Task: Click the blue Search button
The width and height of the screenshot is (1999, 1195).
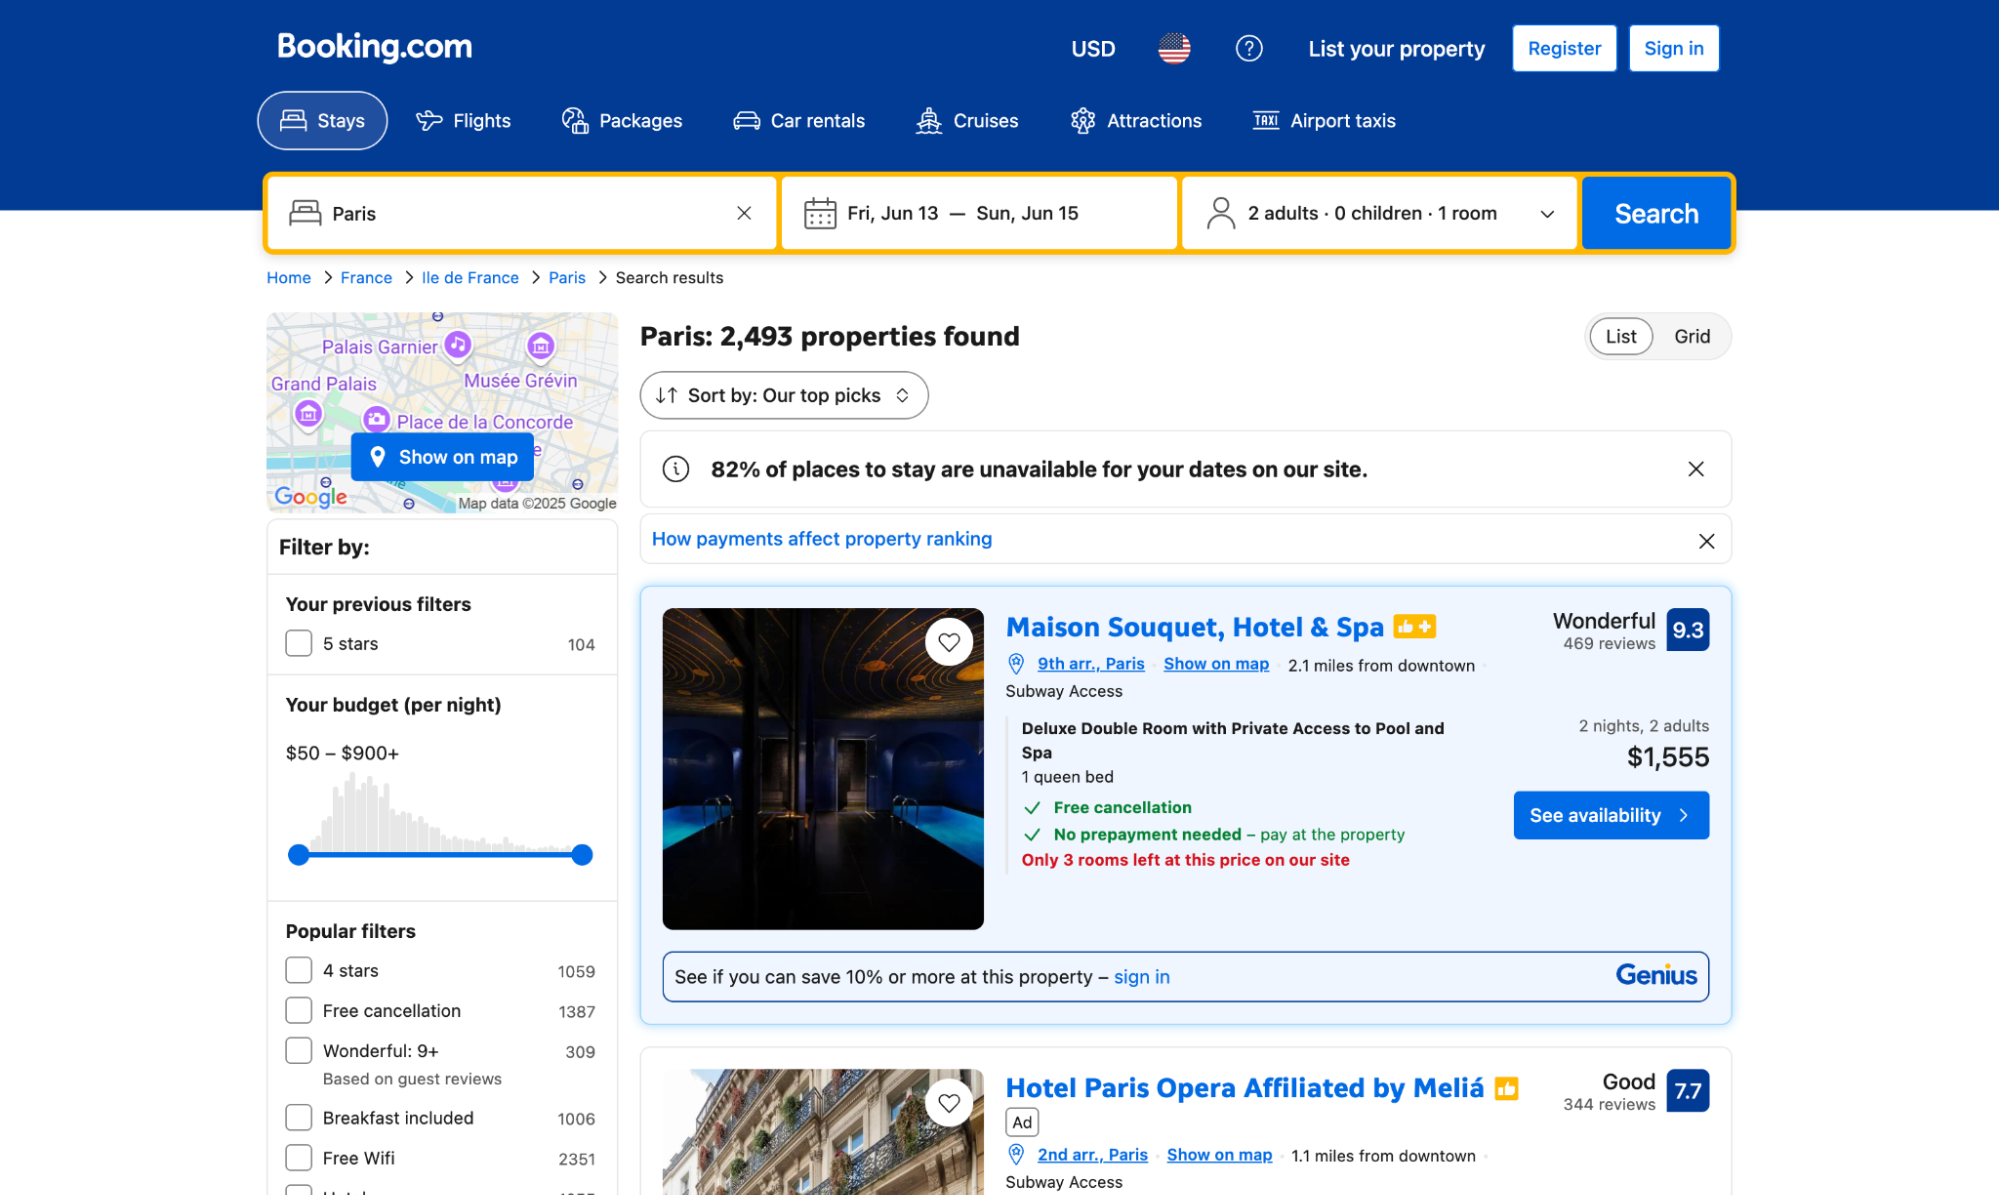Action: pyautogui.click(x=1656, y=213)
